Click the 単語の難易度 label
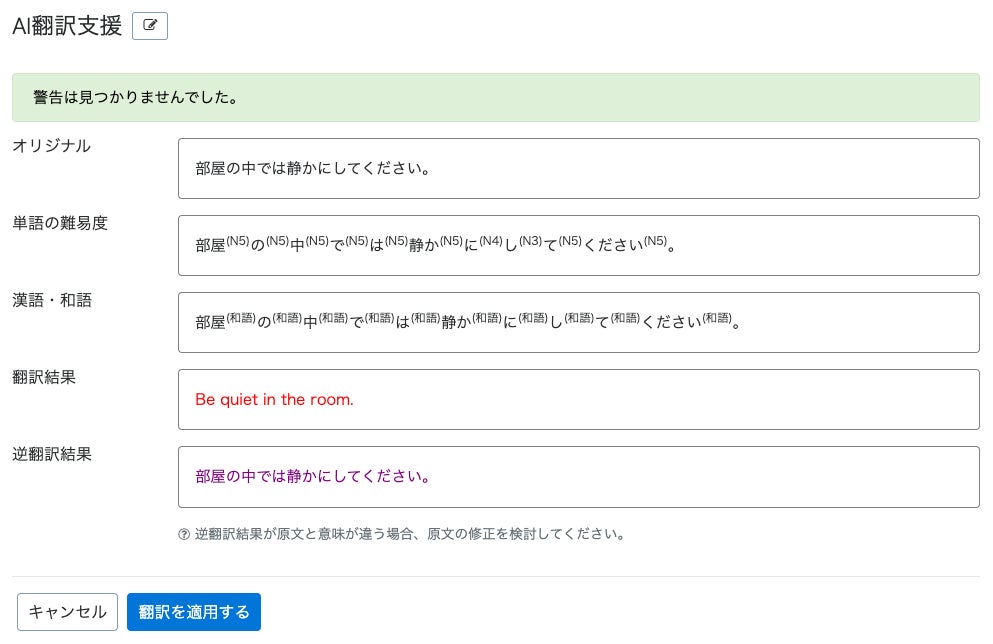993x644 pixels. point(60,224)
